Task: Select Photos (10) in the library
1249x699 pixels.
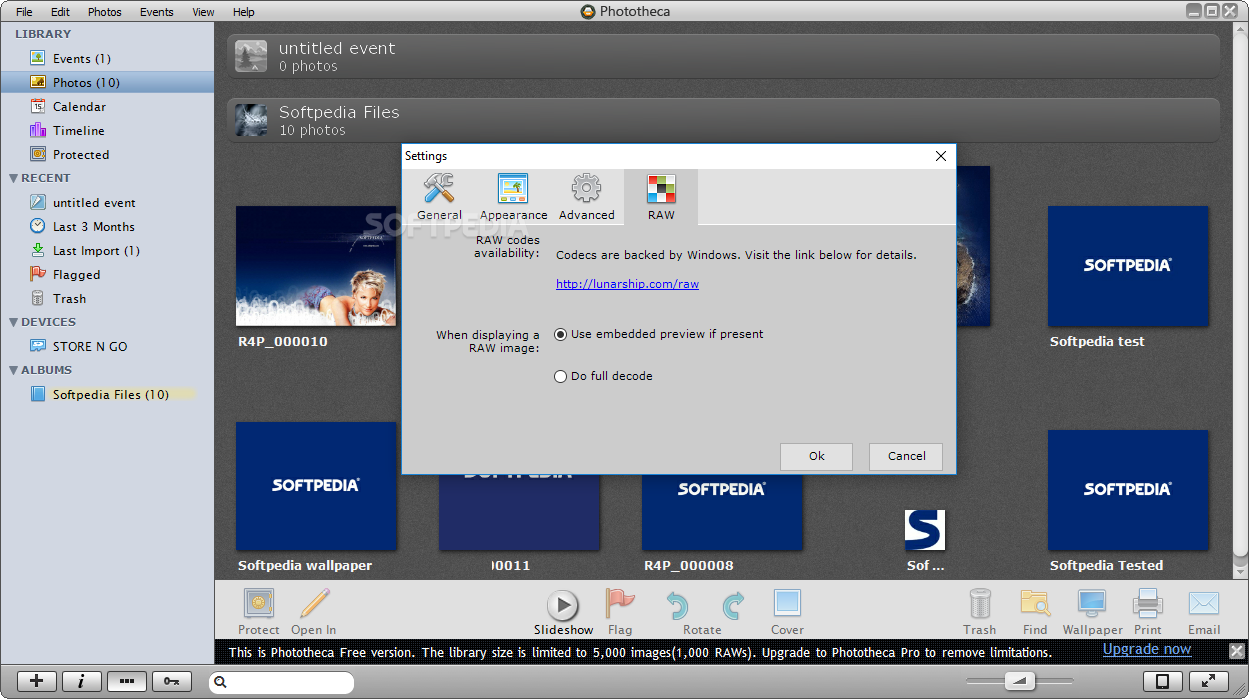Action: click(107, 82)
